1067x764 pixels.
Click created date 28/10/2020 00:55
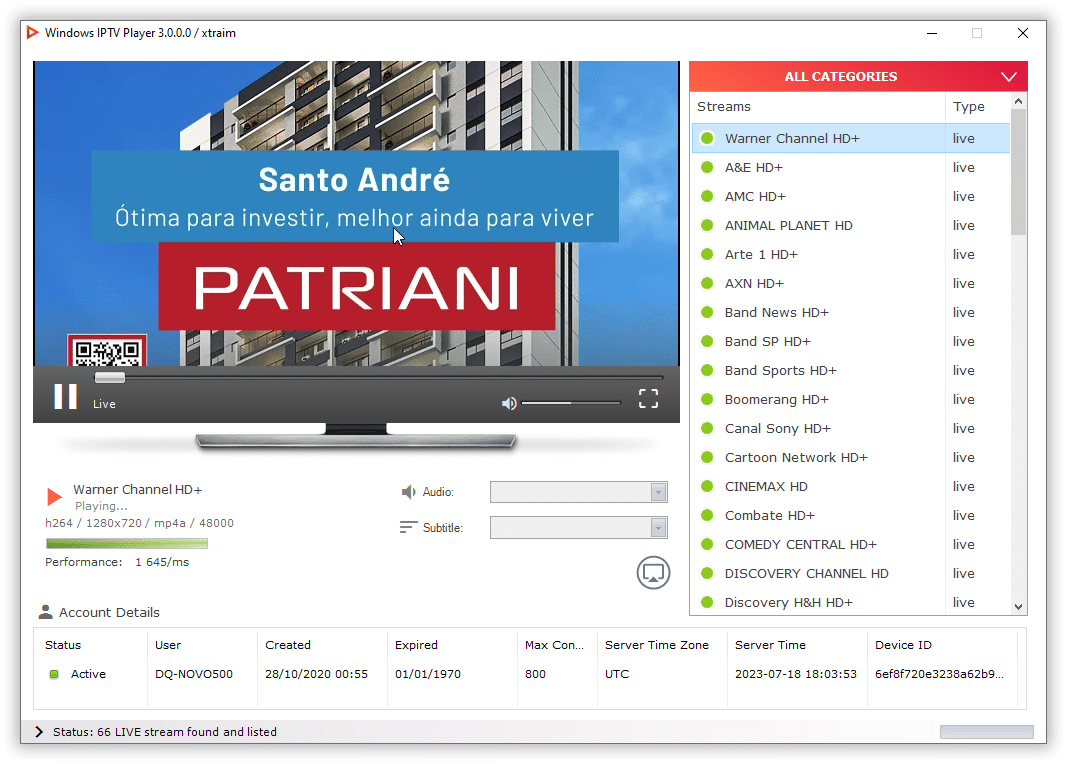(316, 674)
